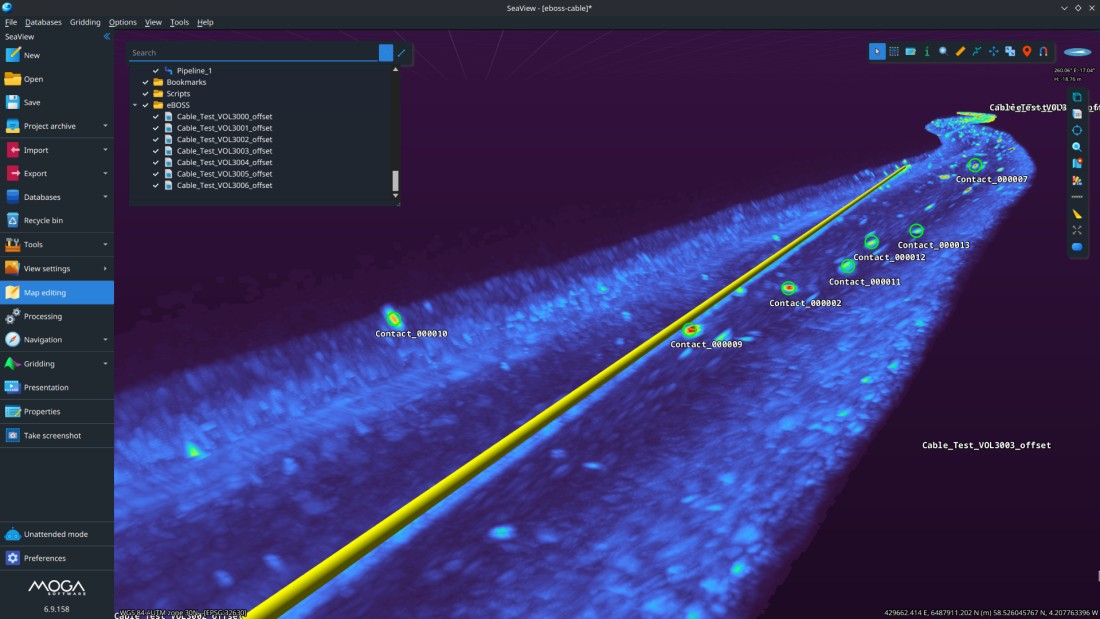Uncheck the Scripts folder checkbox
This screenshot has width=1100, height=619.
pos(145,93)
